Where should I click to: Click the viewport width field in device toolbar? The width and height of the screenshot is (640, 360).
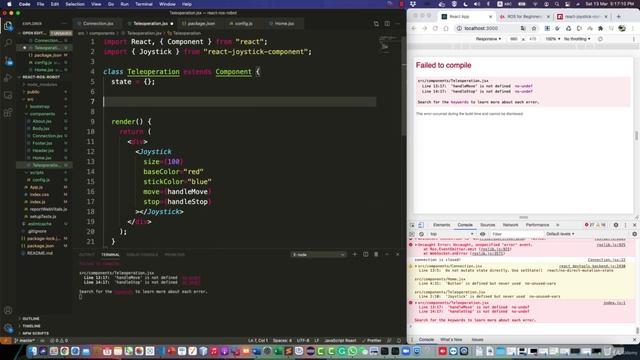(x=513, y=39)
